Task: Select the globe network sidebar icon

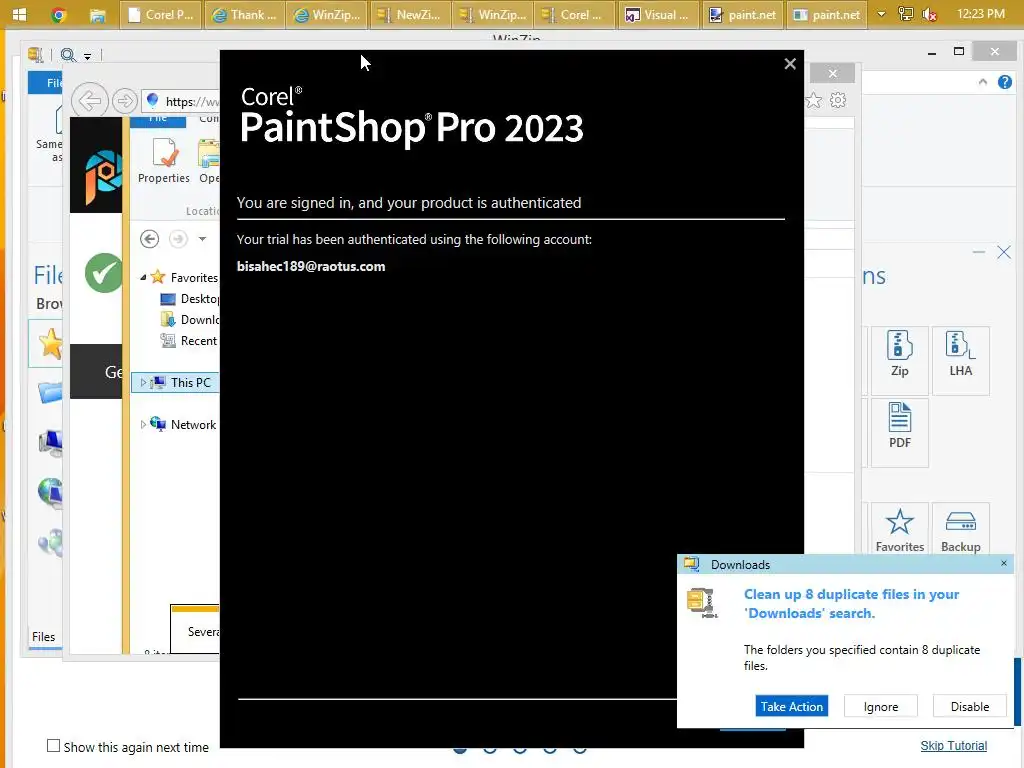Action: 50,492
